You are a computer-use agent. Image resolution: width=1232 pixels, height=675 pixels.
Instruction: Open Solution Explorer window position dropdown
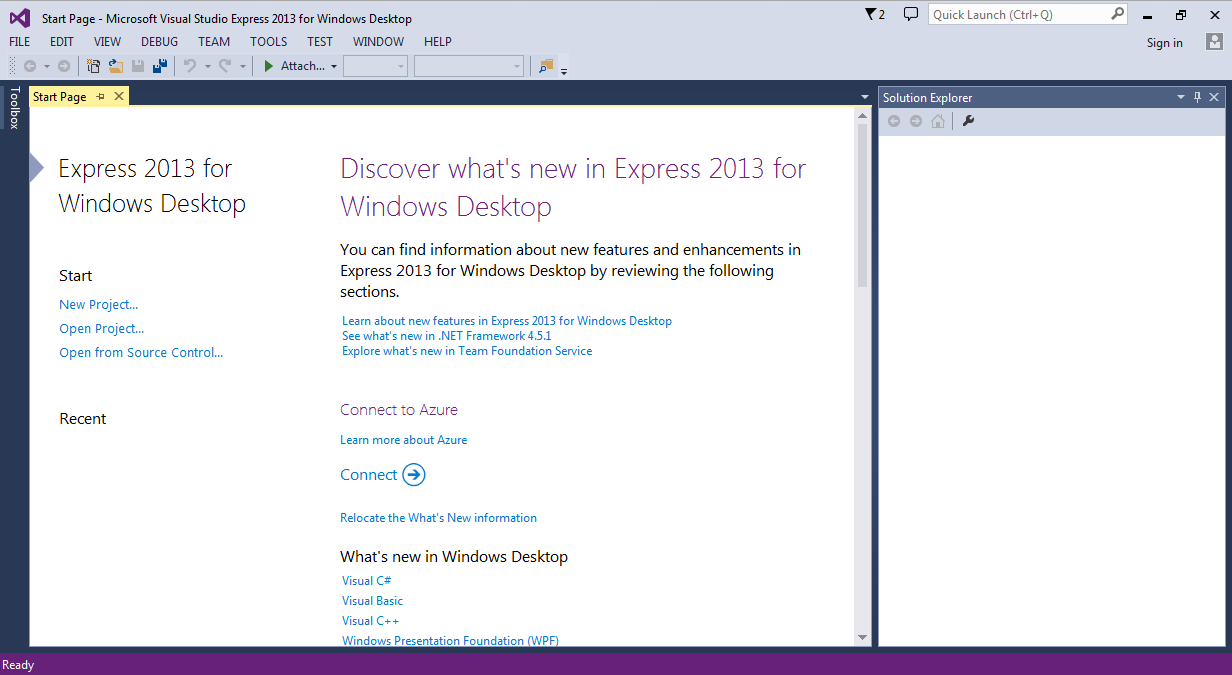coord(1181,97)
